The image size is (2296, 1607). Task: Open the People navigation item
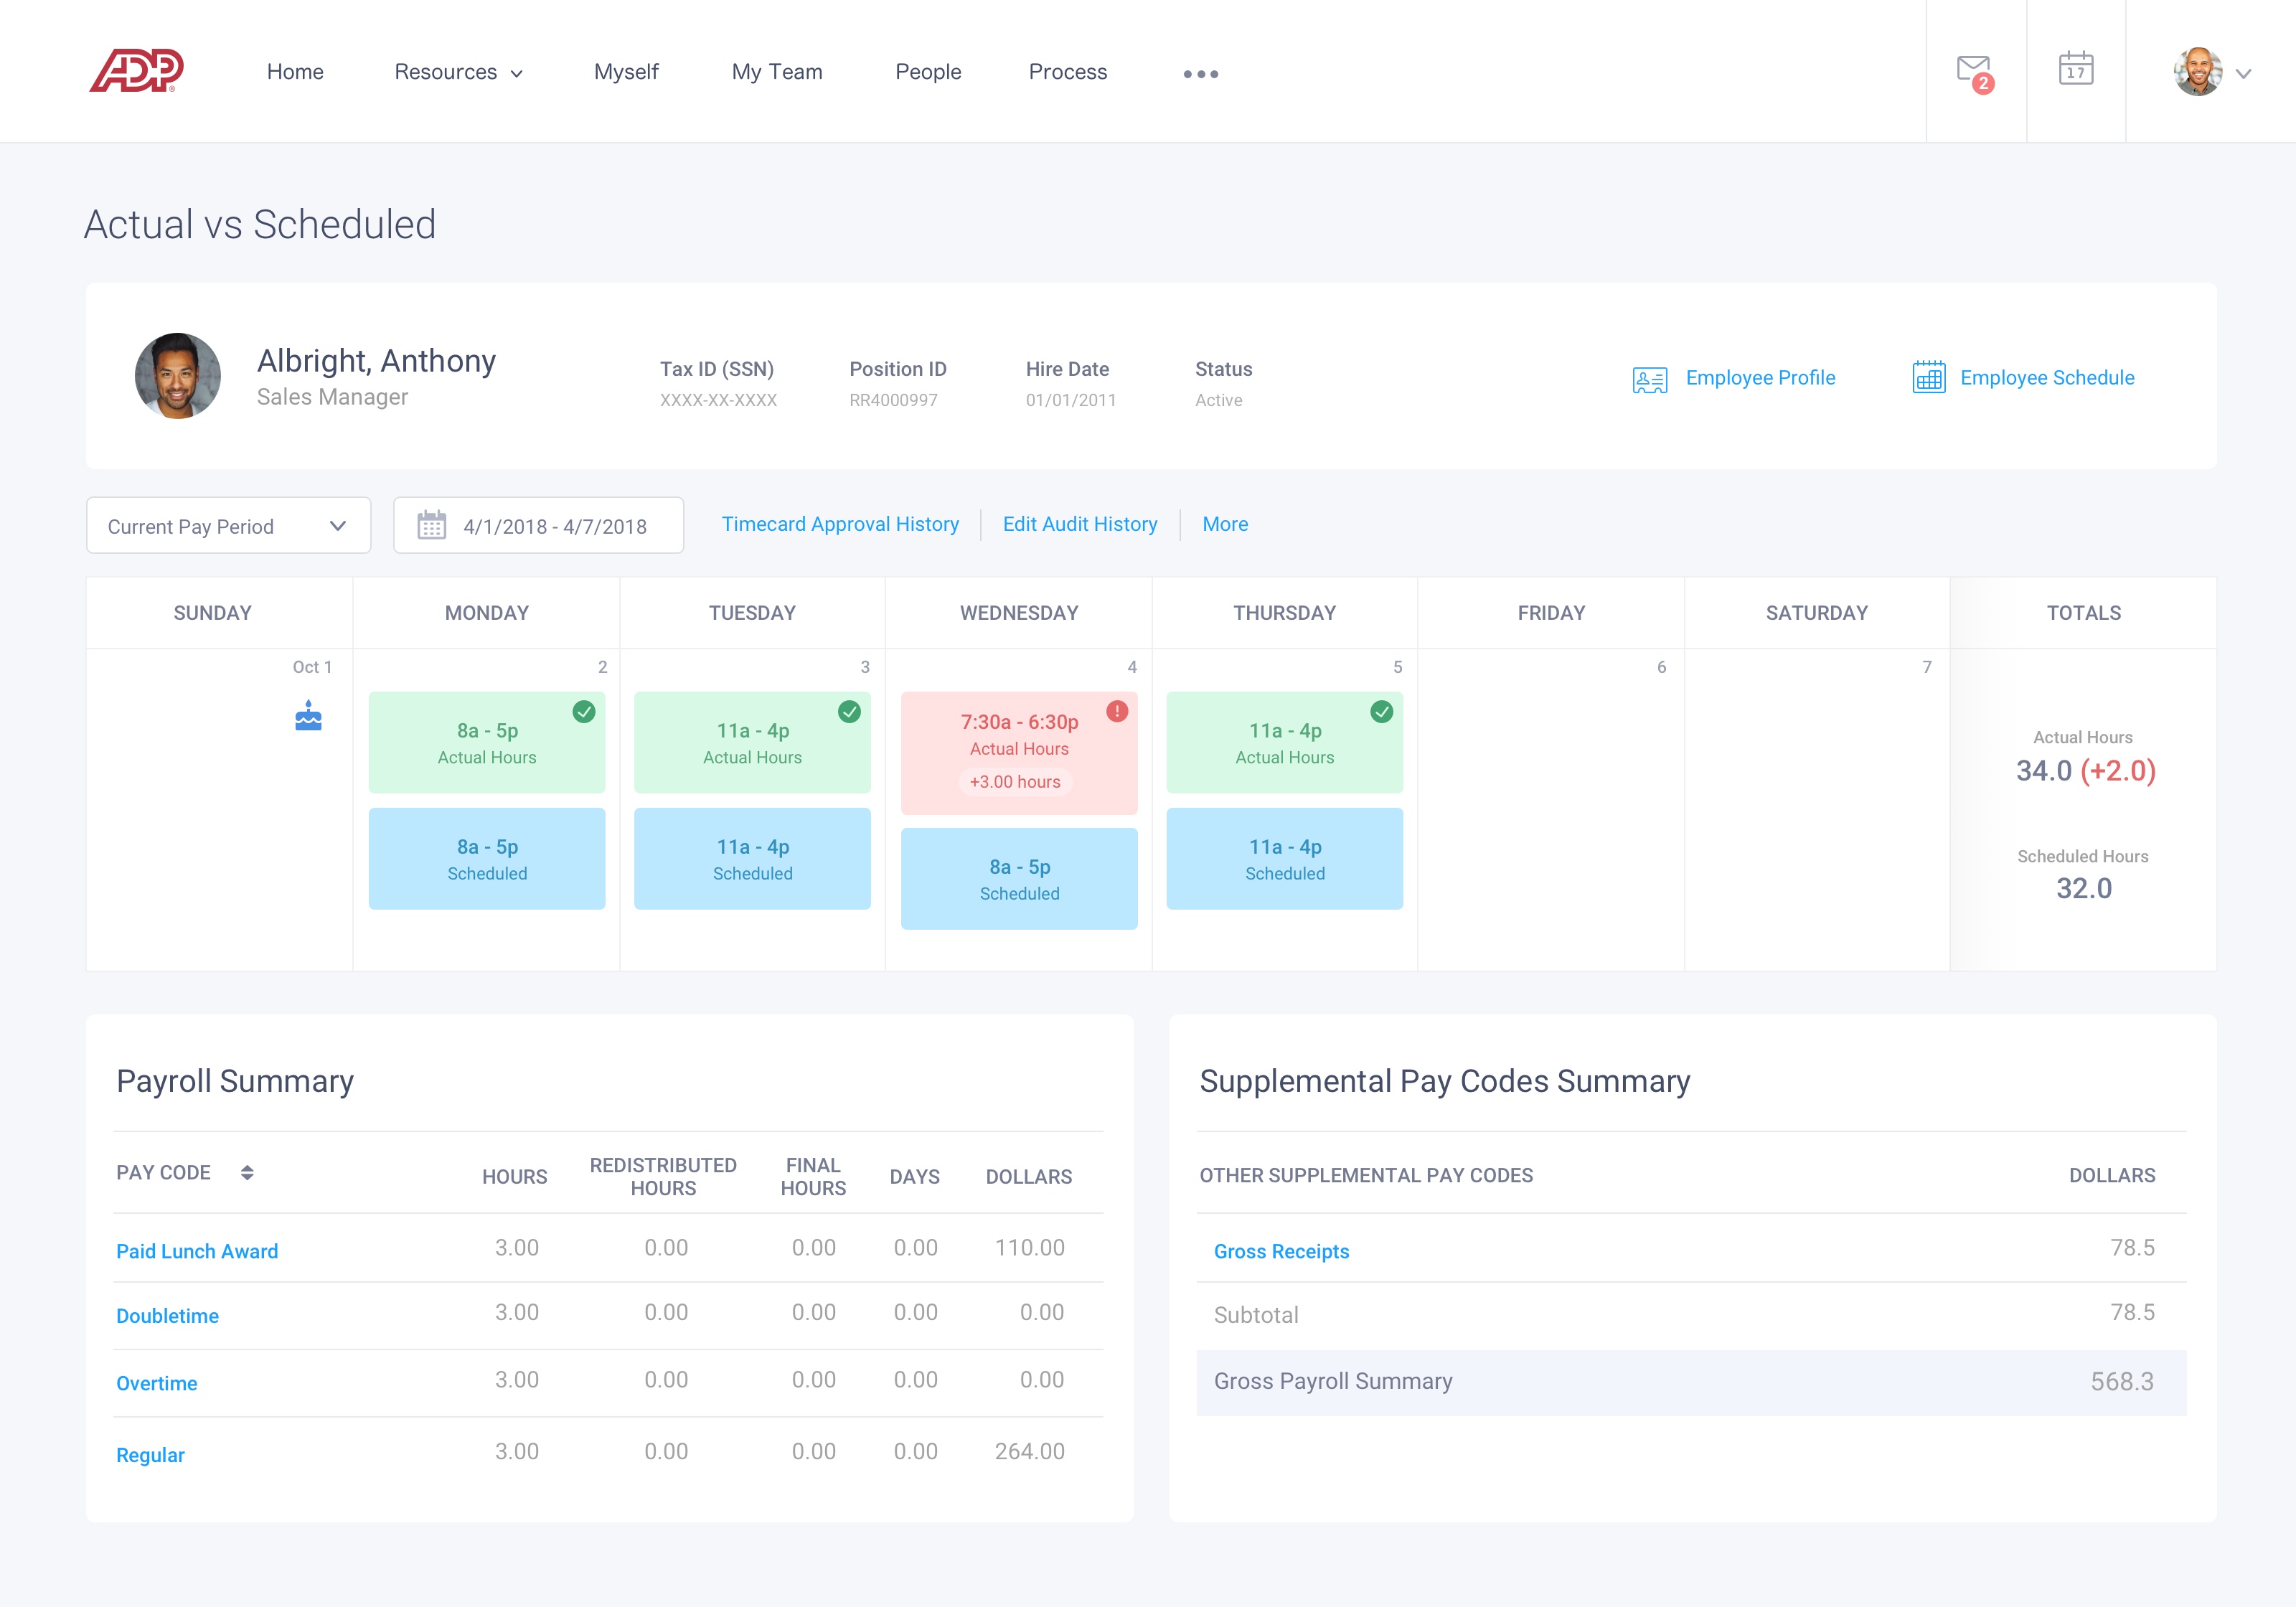(927, 72)
